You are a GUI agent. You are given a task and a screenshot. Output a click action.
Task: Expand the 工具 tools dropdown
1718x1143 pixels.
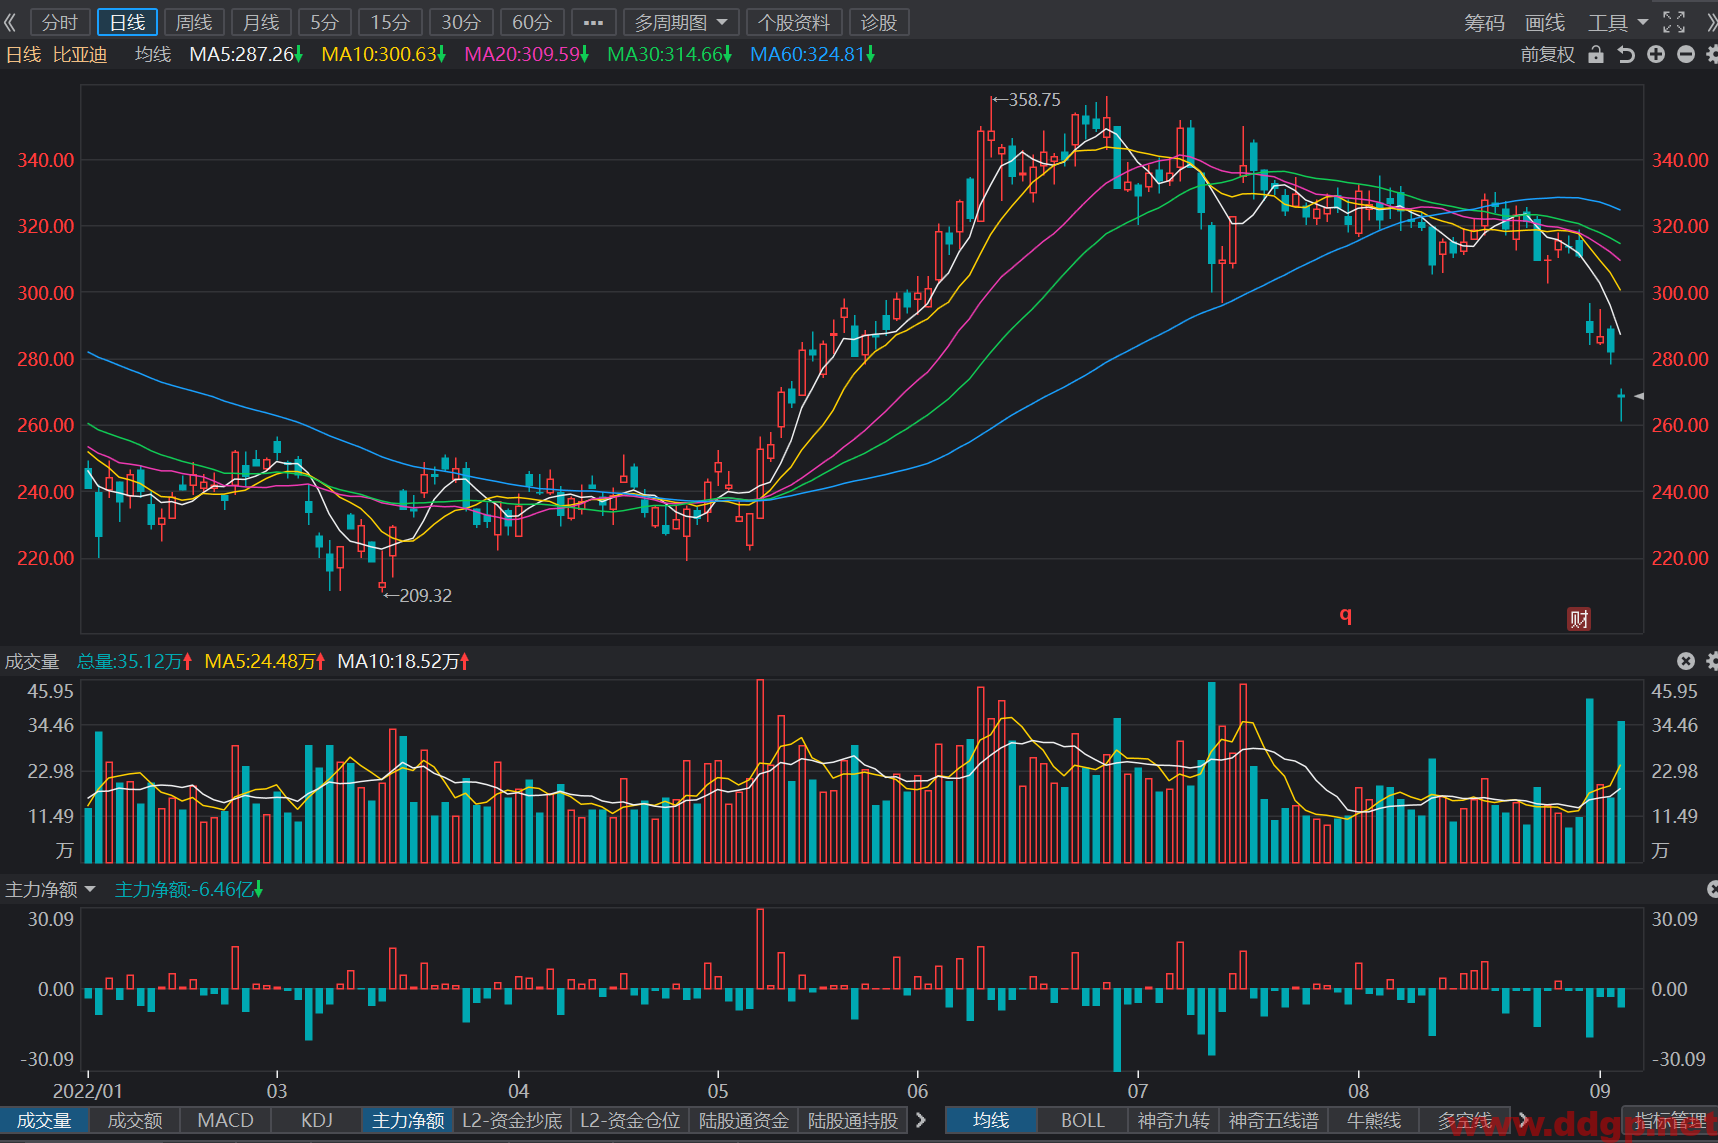(x=1618, y=22)
